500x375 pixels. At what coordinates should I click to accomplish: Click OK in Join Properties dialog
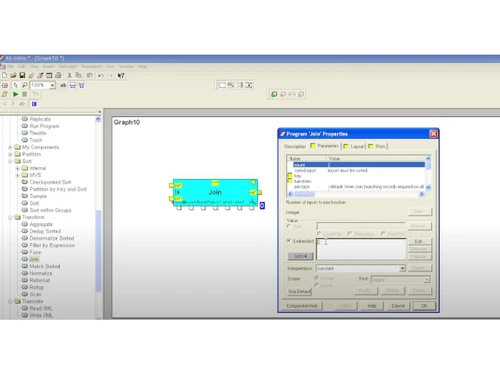pos(424,306)
